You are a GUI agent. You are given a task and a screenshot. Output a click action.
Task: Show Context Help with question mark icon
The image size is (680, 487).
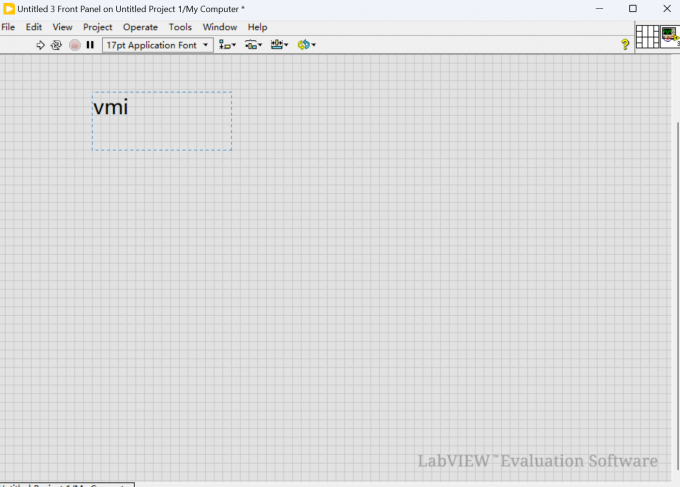pos(625,44)
